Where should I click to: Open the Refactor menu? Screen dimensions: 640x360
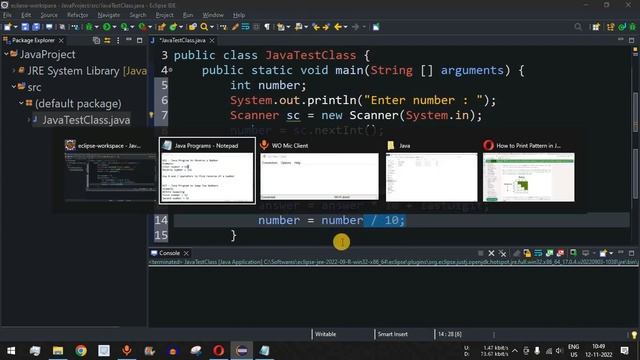pyautogui.click(x=78, y=15)
